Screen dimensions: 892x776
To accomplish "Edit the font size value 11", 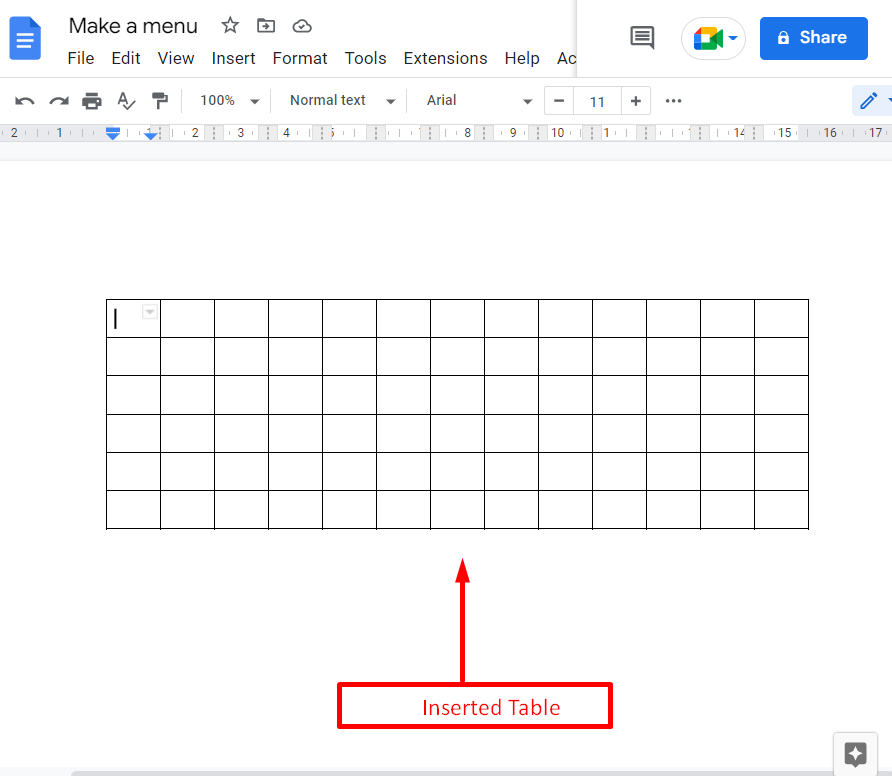I will [x=597, y=101].
